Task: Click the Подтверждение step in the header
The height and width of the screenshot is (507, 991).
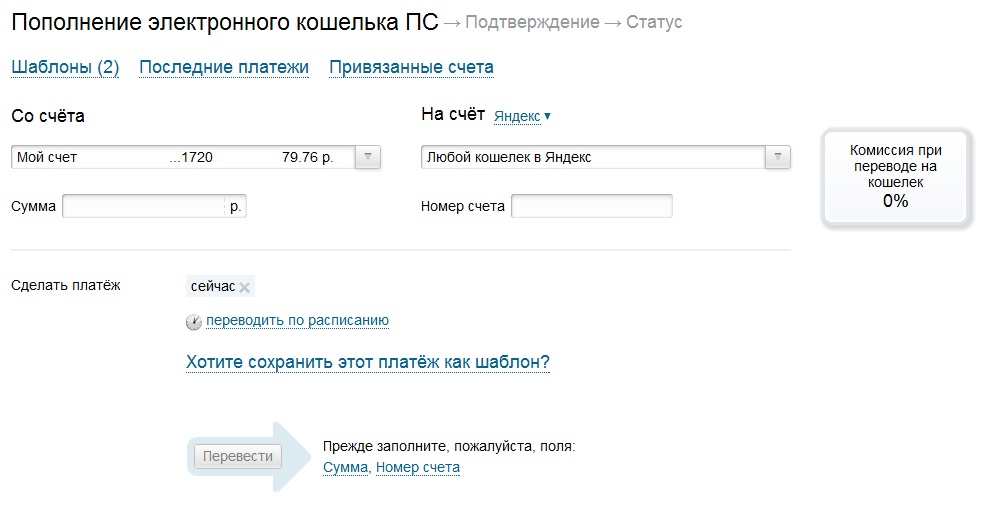Action: coord(532,22)
